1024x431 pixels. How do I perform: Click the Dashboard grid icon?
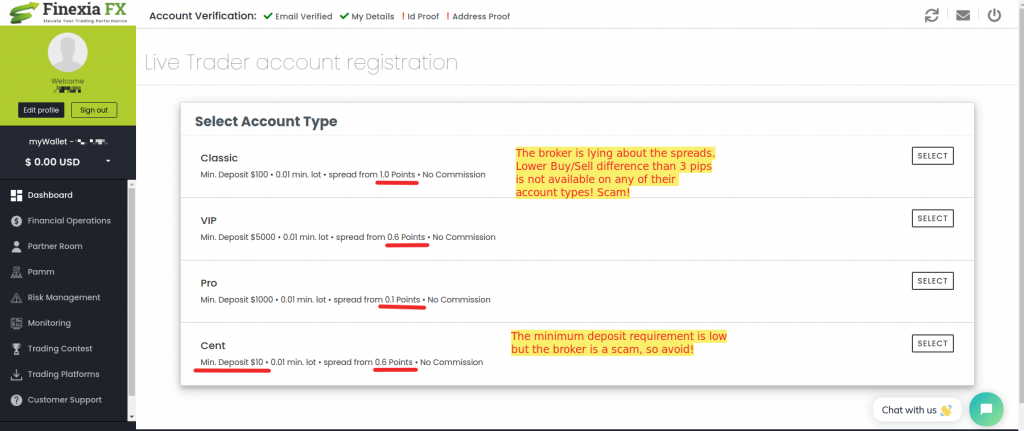click(17, 195)
